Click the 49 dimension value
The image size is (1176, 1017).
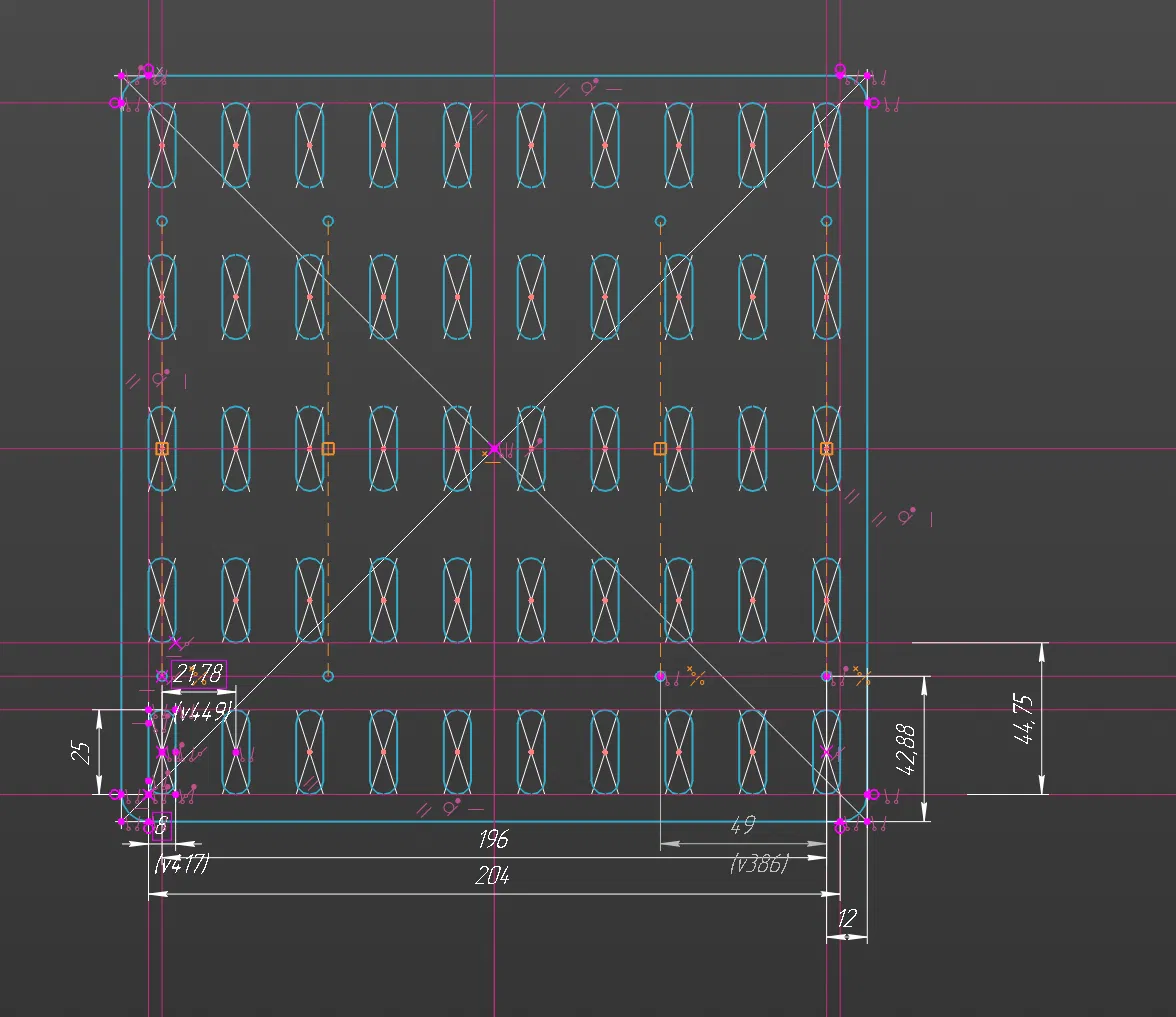point(742,826)
